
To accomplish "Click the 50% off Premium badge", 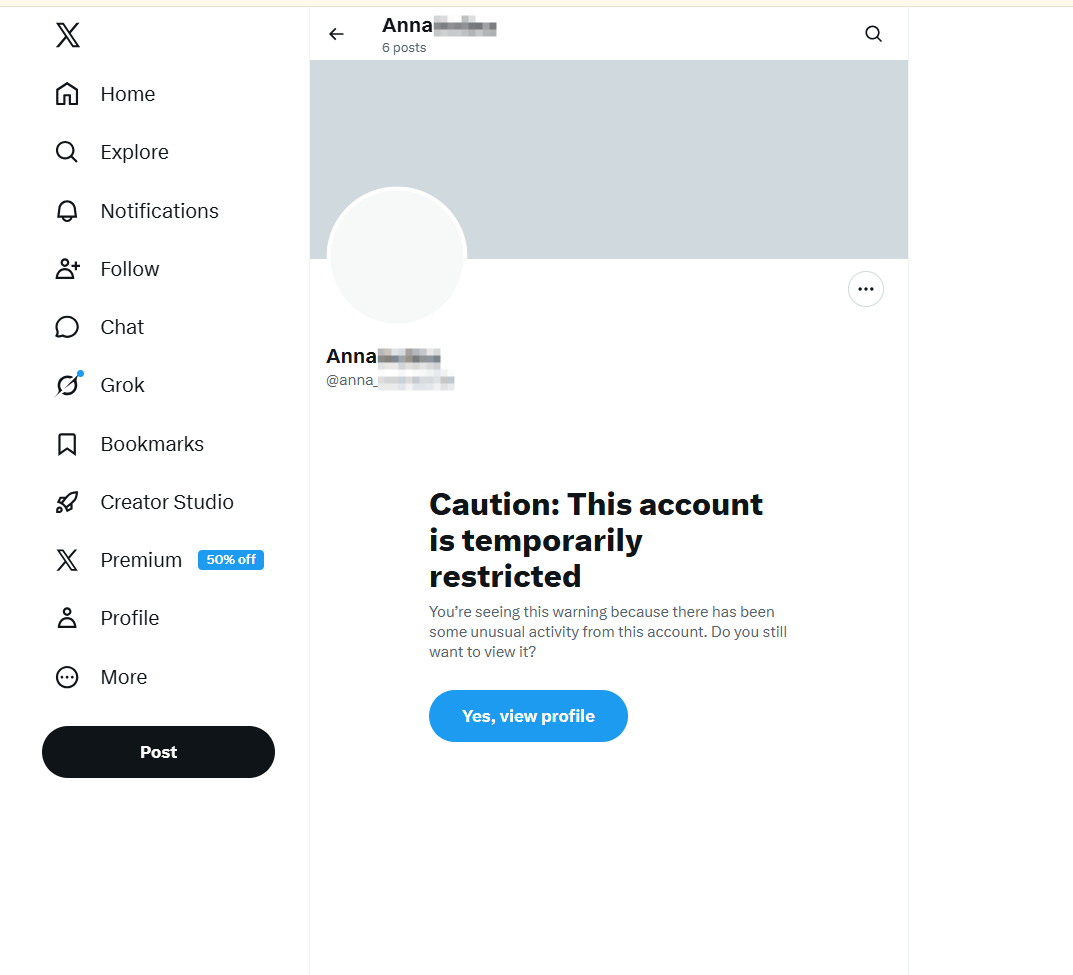I will click(231, 560).
